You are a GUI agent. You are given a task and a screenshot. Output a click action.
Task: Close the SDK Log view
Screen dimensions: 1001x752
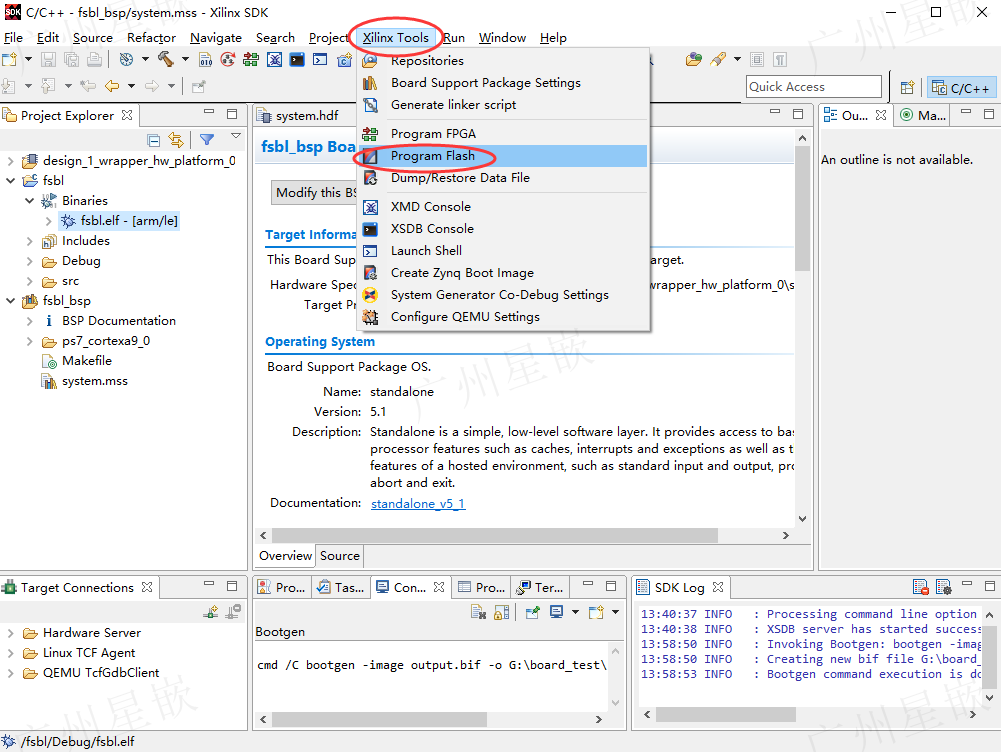(718, 587)
